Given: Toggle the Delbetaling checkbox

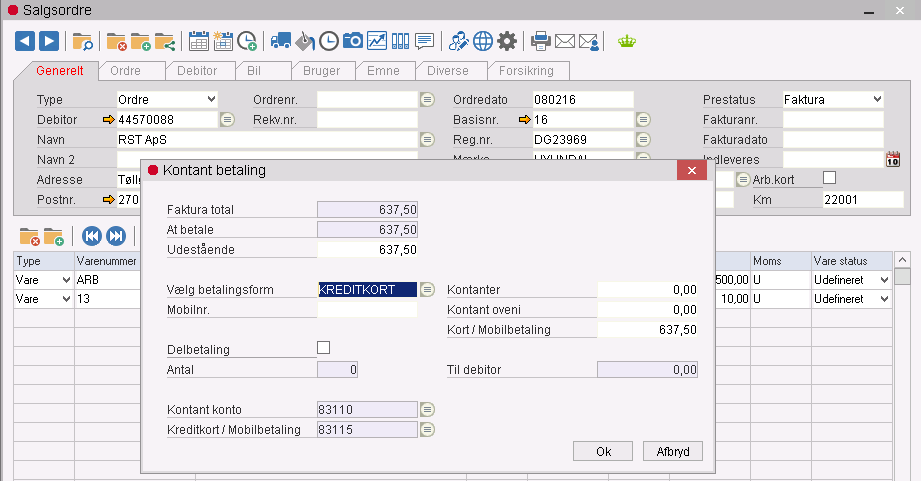Looking at the screenshot, I should point(324,348).
